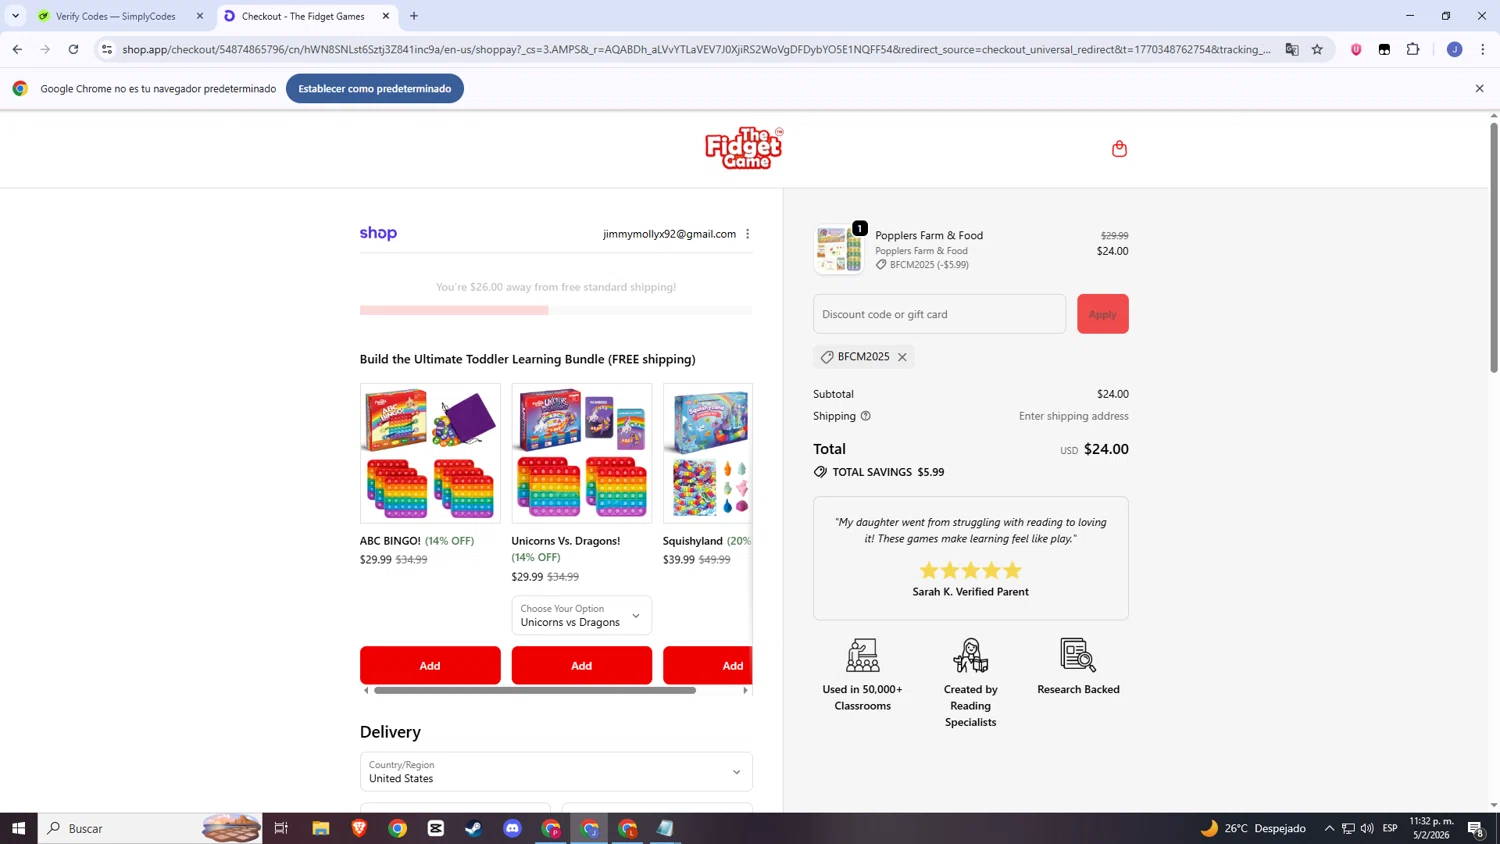The height and width of the screenshot is (844, 1500).
Task: Click the Sarah K. five-star rating
Action: (x=970, y=570)
